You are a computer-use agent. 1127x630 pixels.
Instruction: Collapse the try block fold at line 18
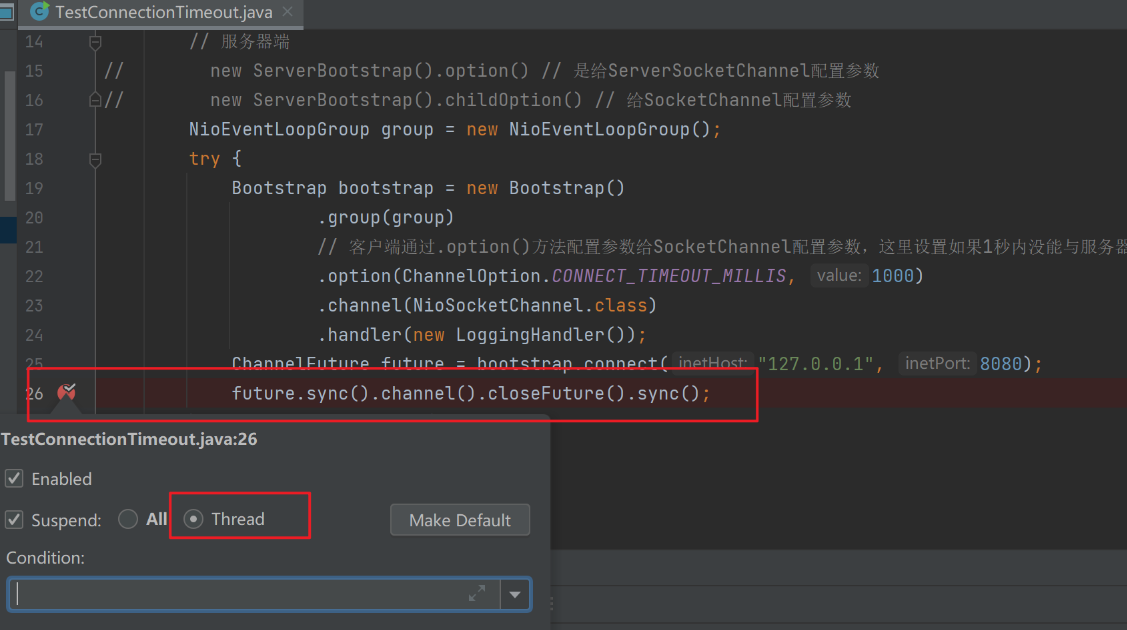[x=96, y=159]
